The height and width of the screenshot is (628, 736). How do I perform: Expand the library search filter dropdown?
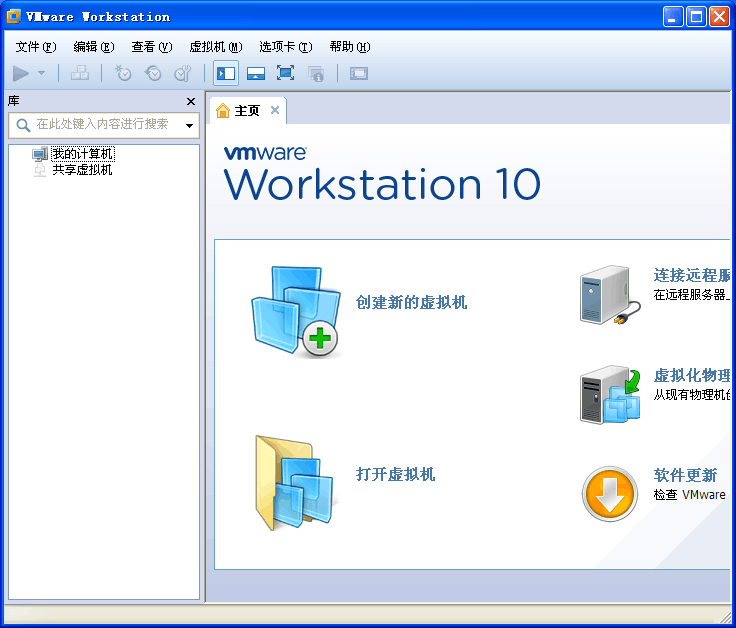click(189, 125)
